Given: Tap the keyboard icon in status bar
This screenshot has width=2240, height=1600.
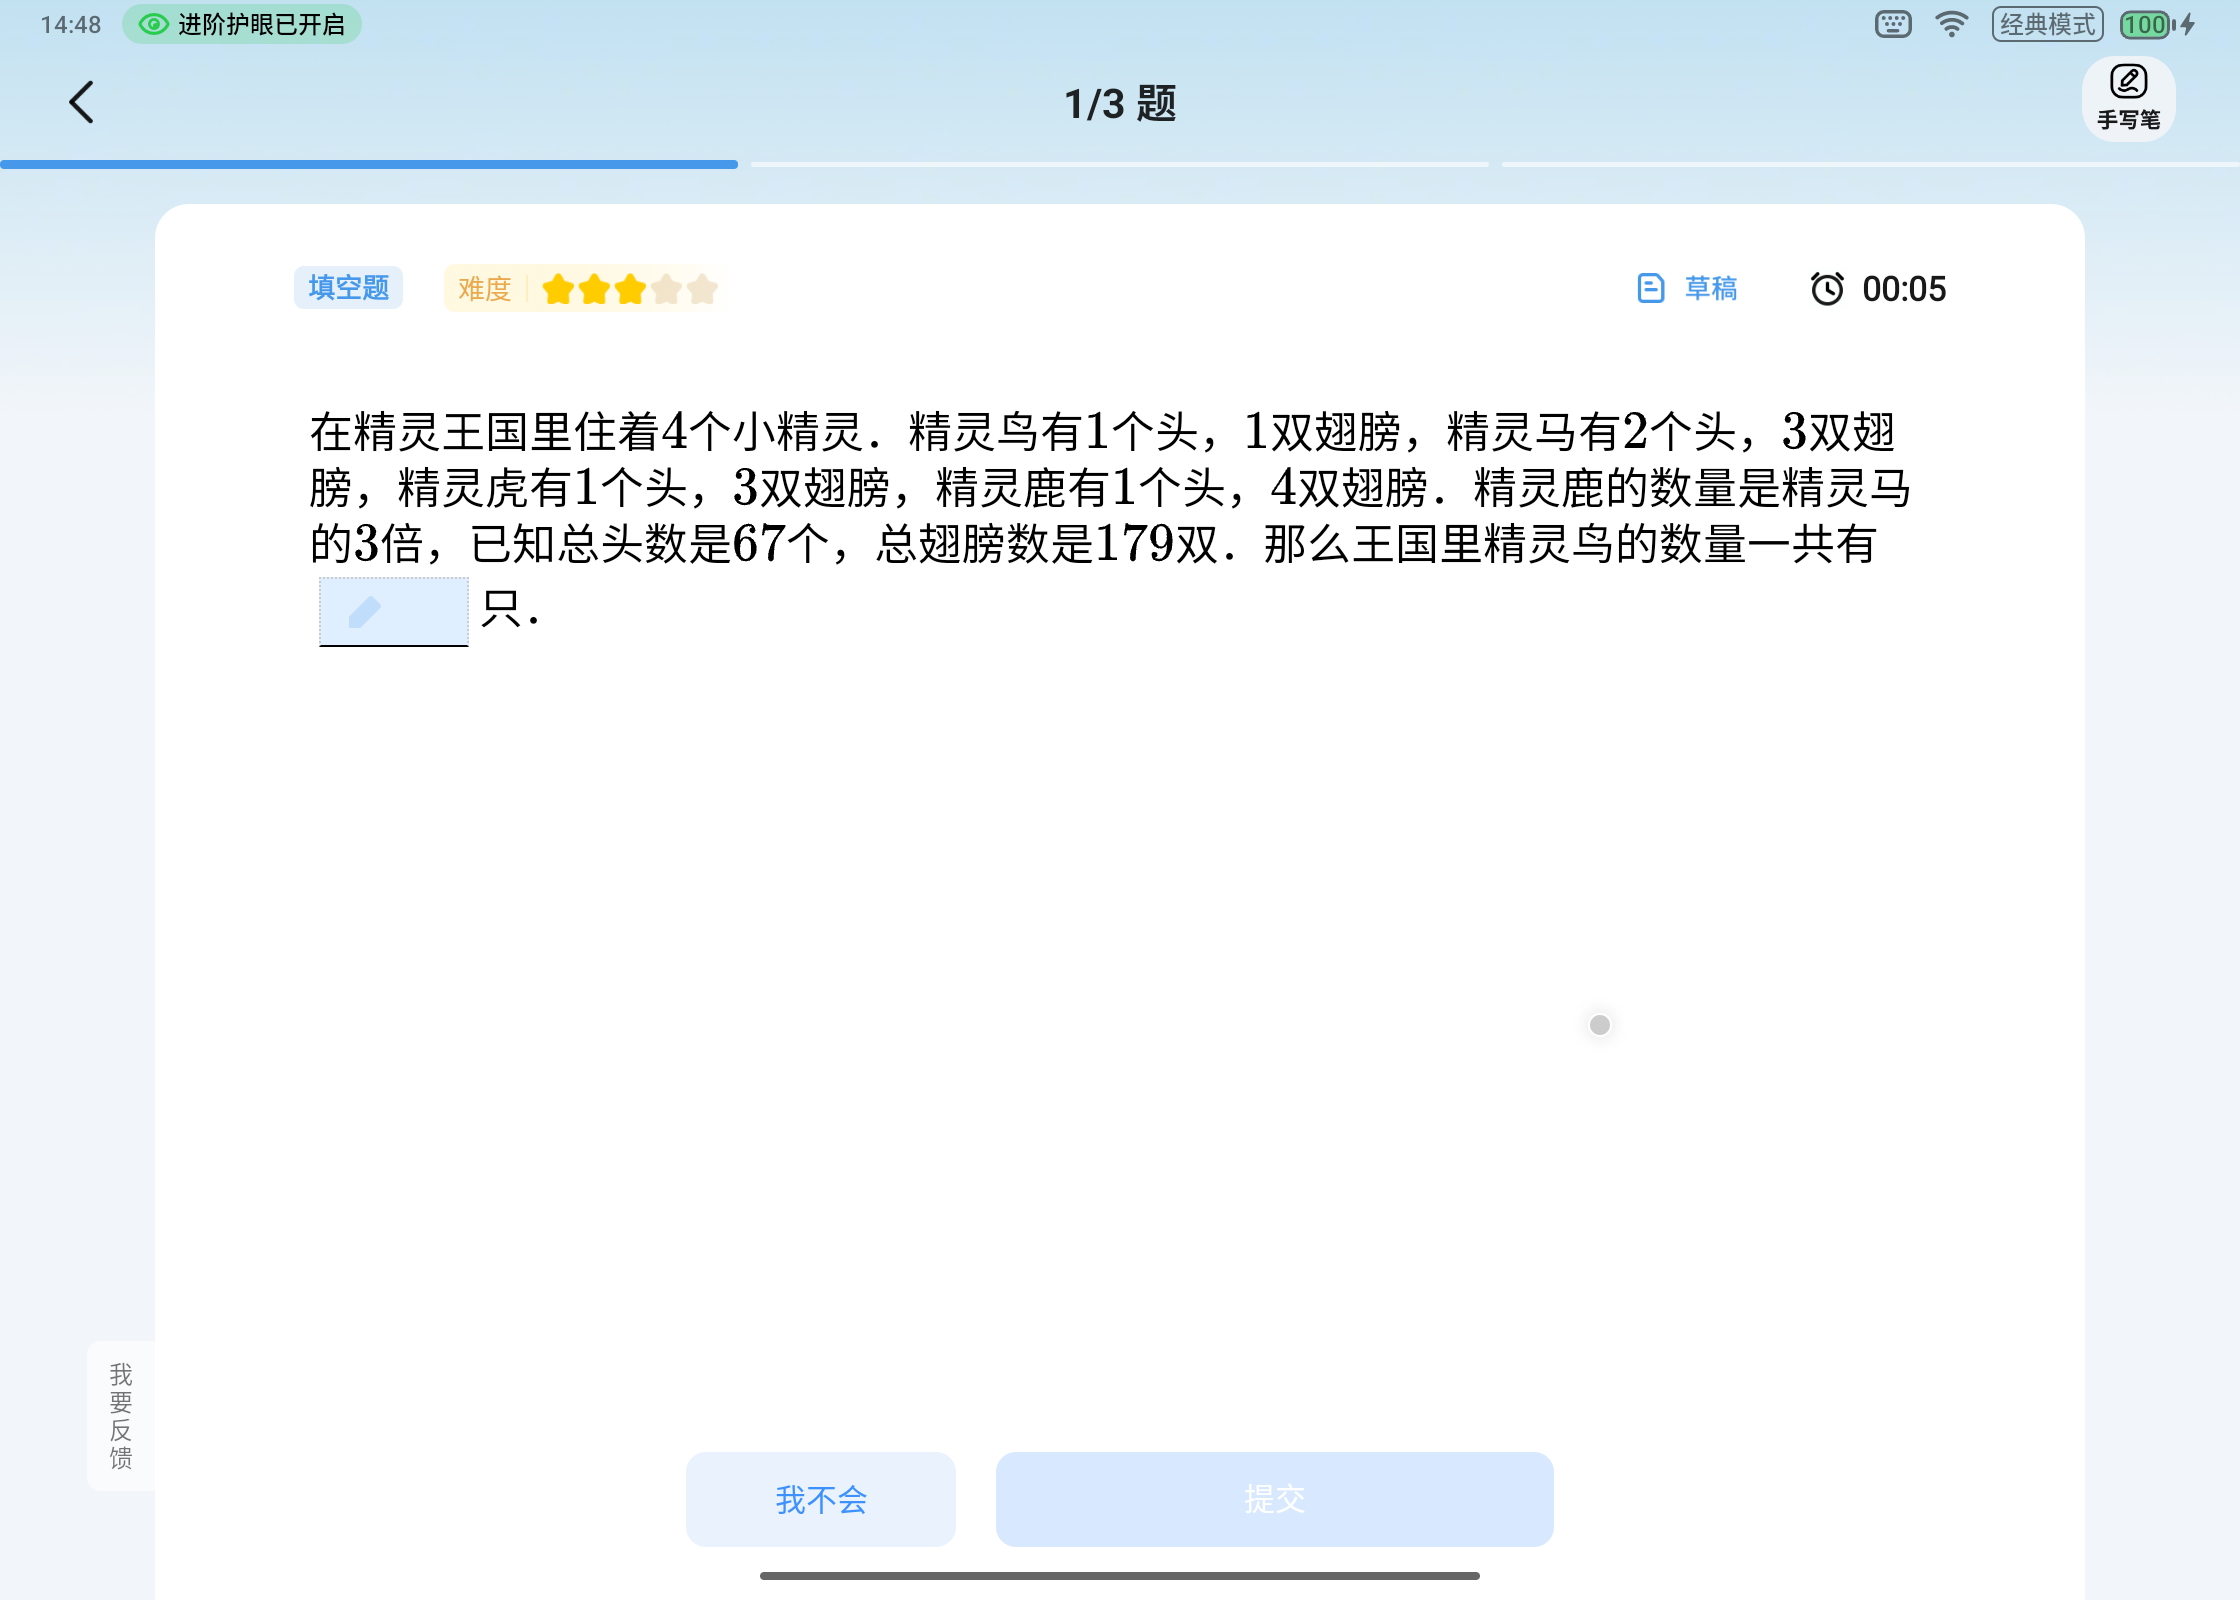Looking at the screenshot, I should coord(1893,24).
